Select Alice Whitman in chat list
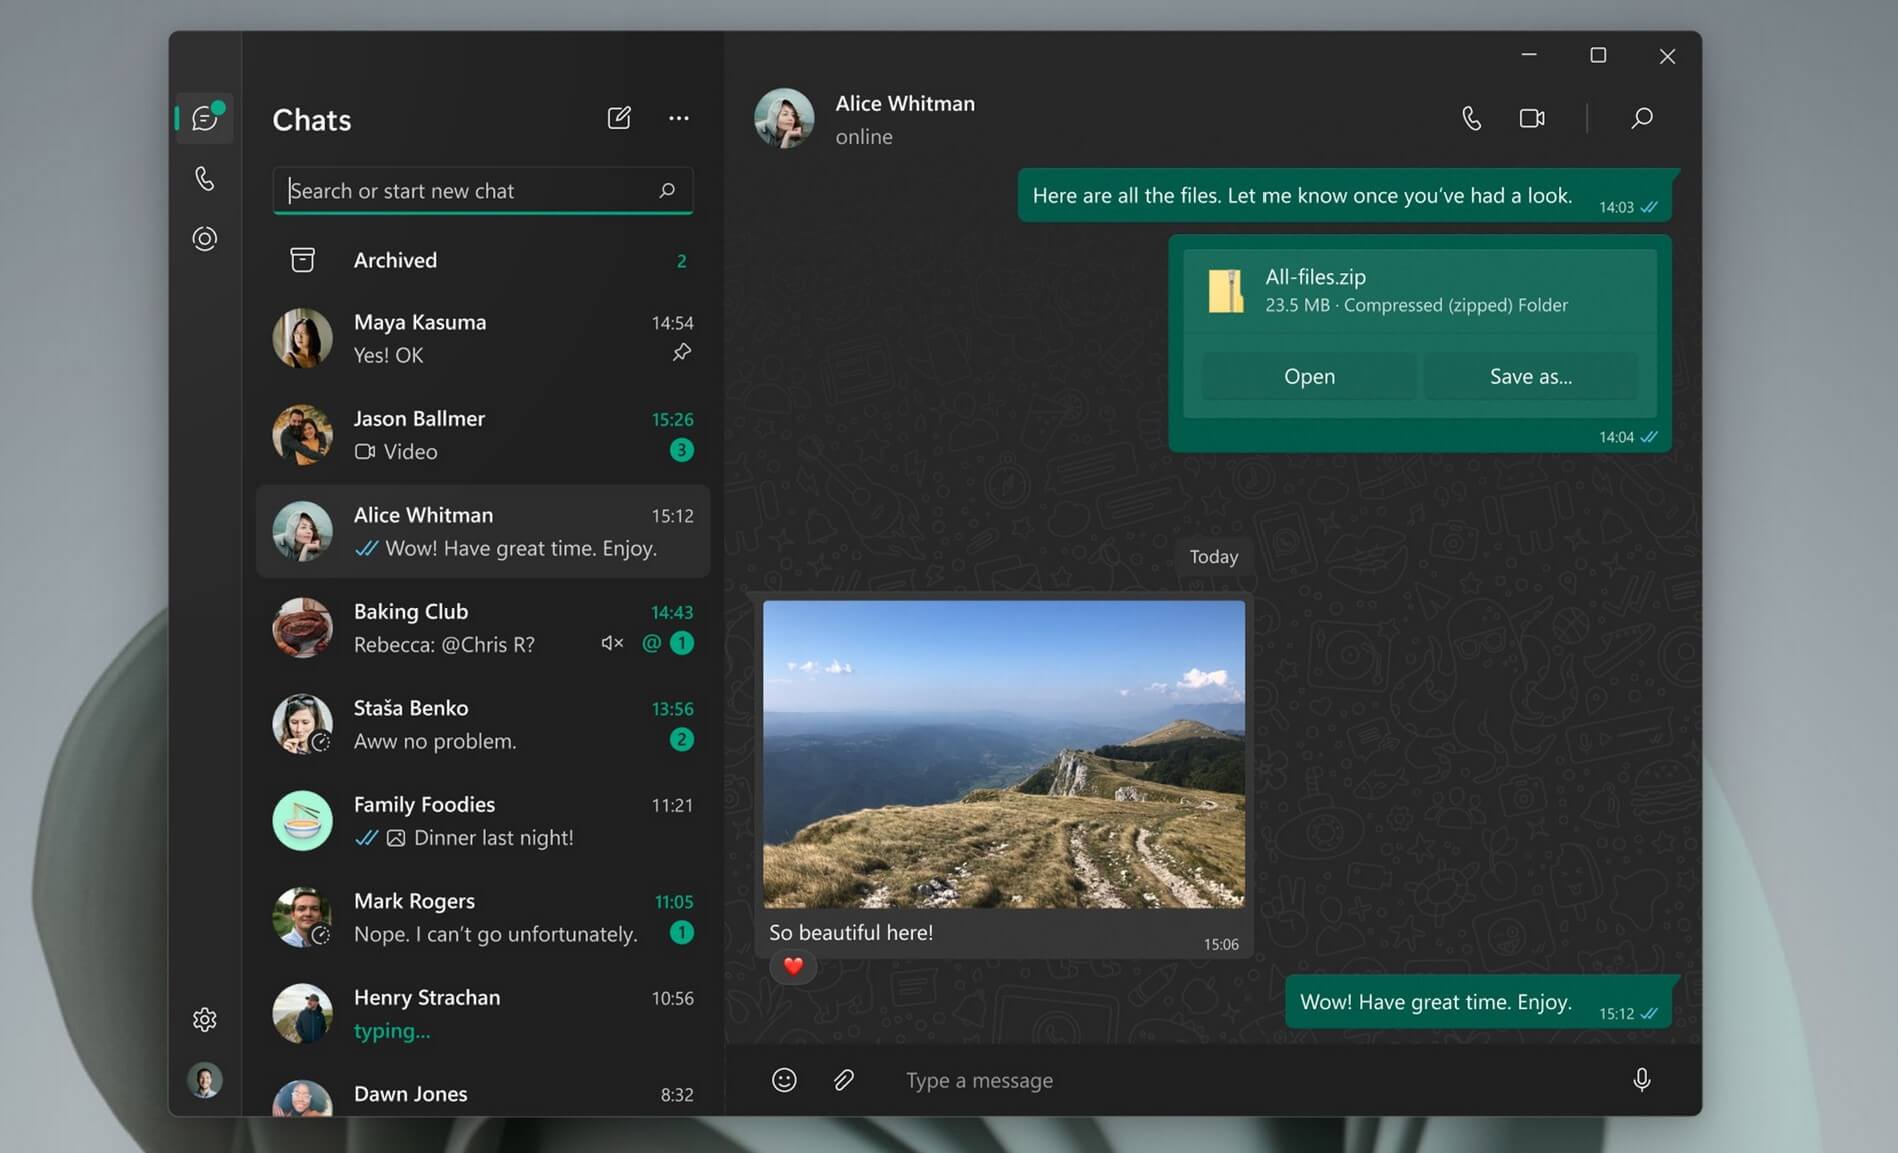This screenshot has height=1153, width=1898. click(483, 531)
